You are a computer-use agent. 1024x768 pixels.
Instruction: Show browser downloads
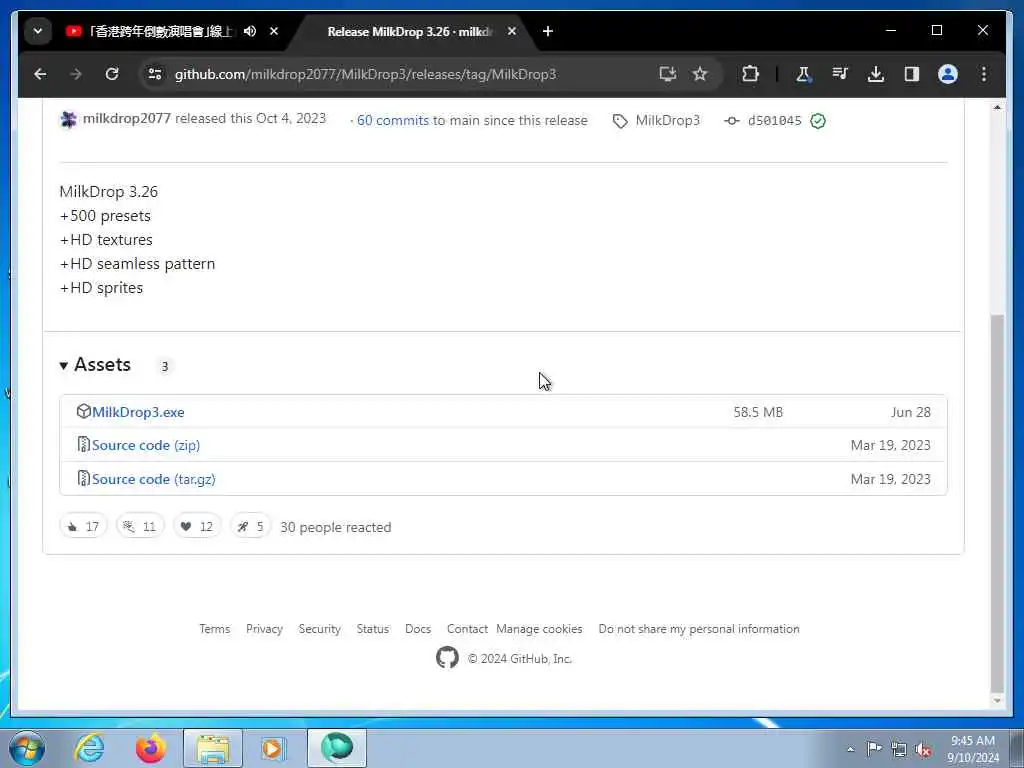click(876, 74)
